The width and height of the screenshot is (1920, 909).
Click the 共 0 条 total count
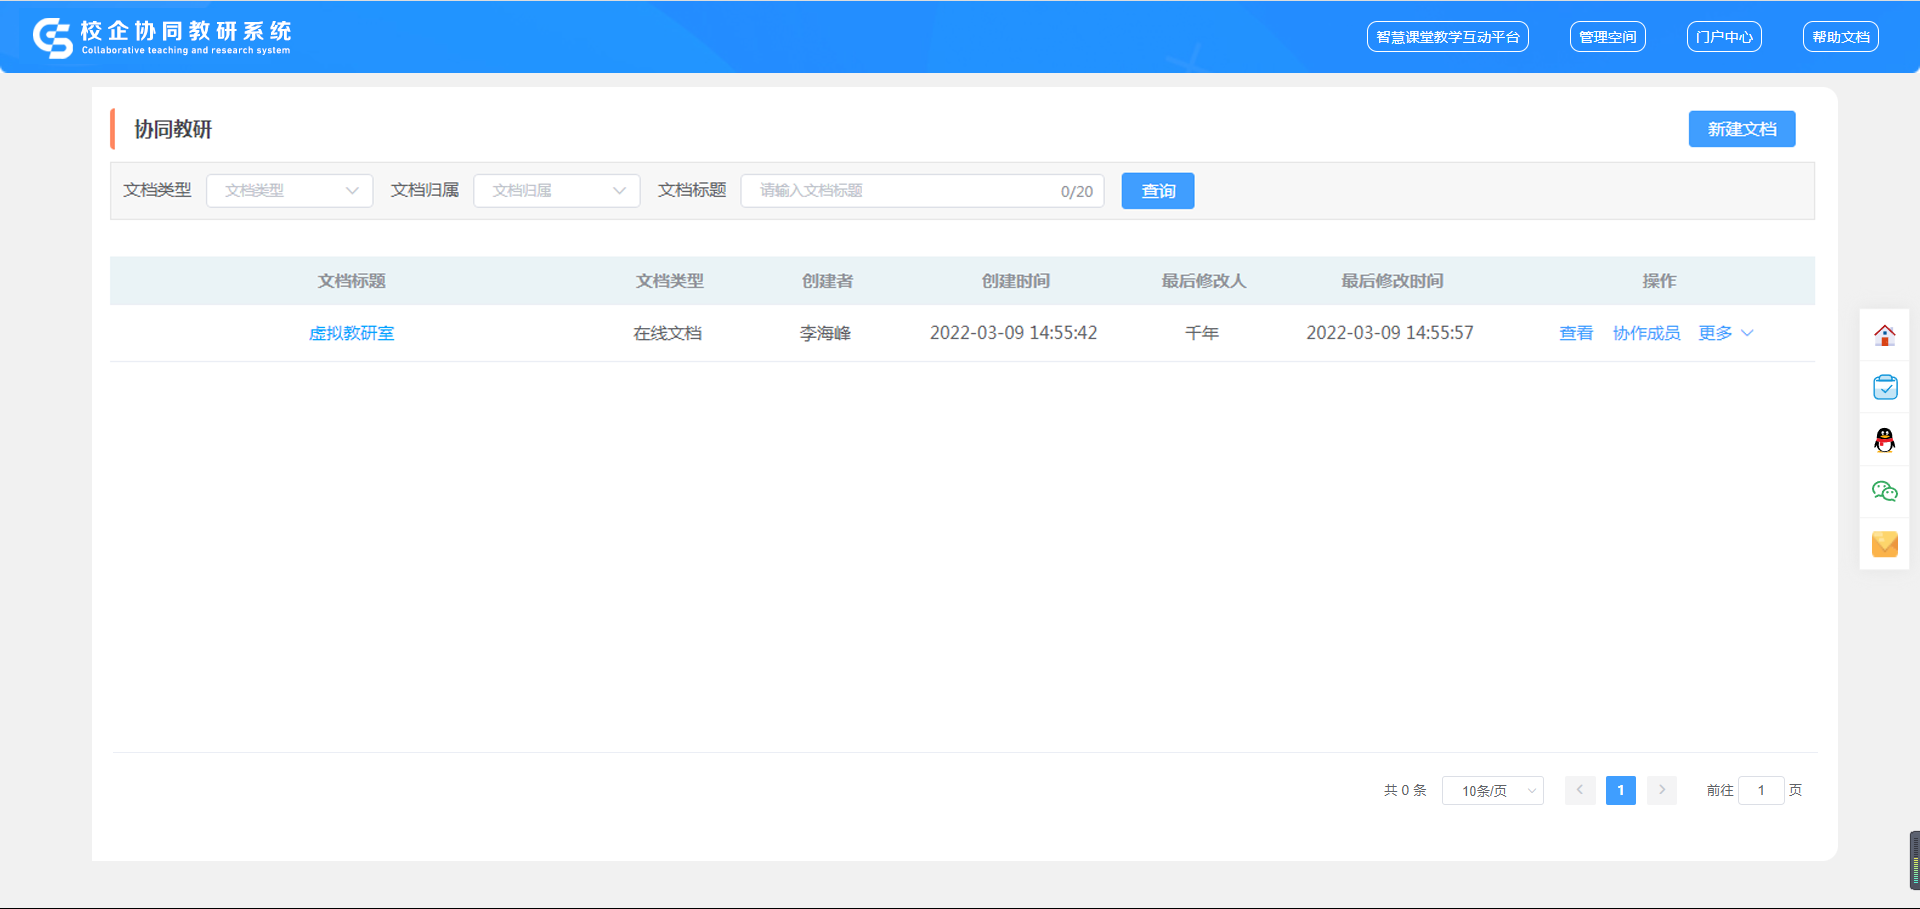[x=1405, y=790]
